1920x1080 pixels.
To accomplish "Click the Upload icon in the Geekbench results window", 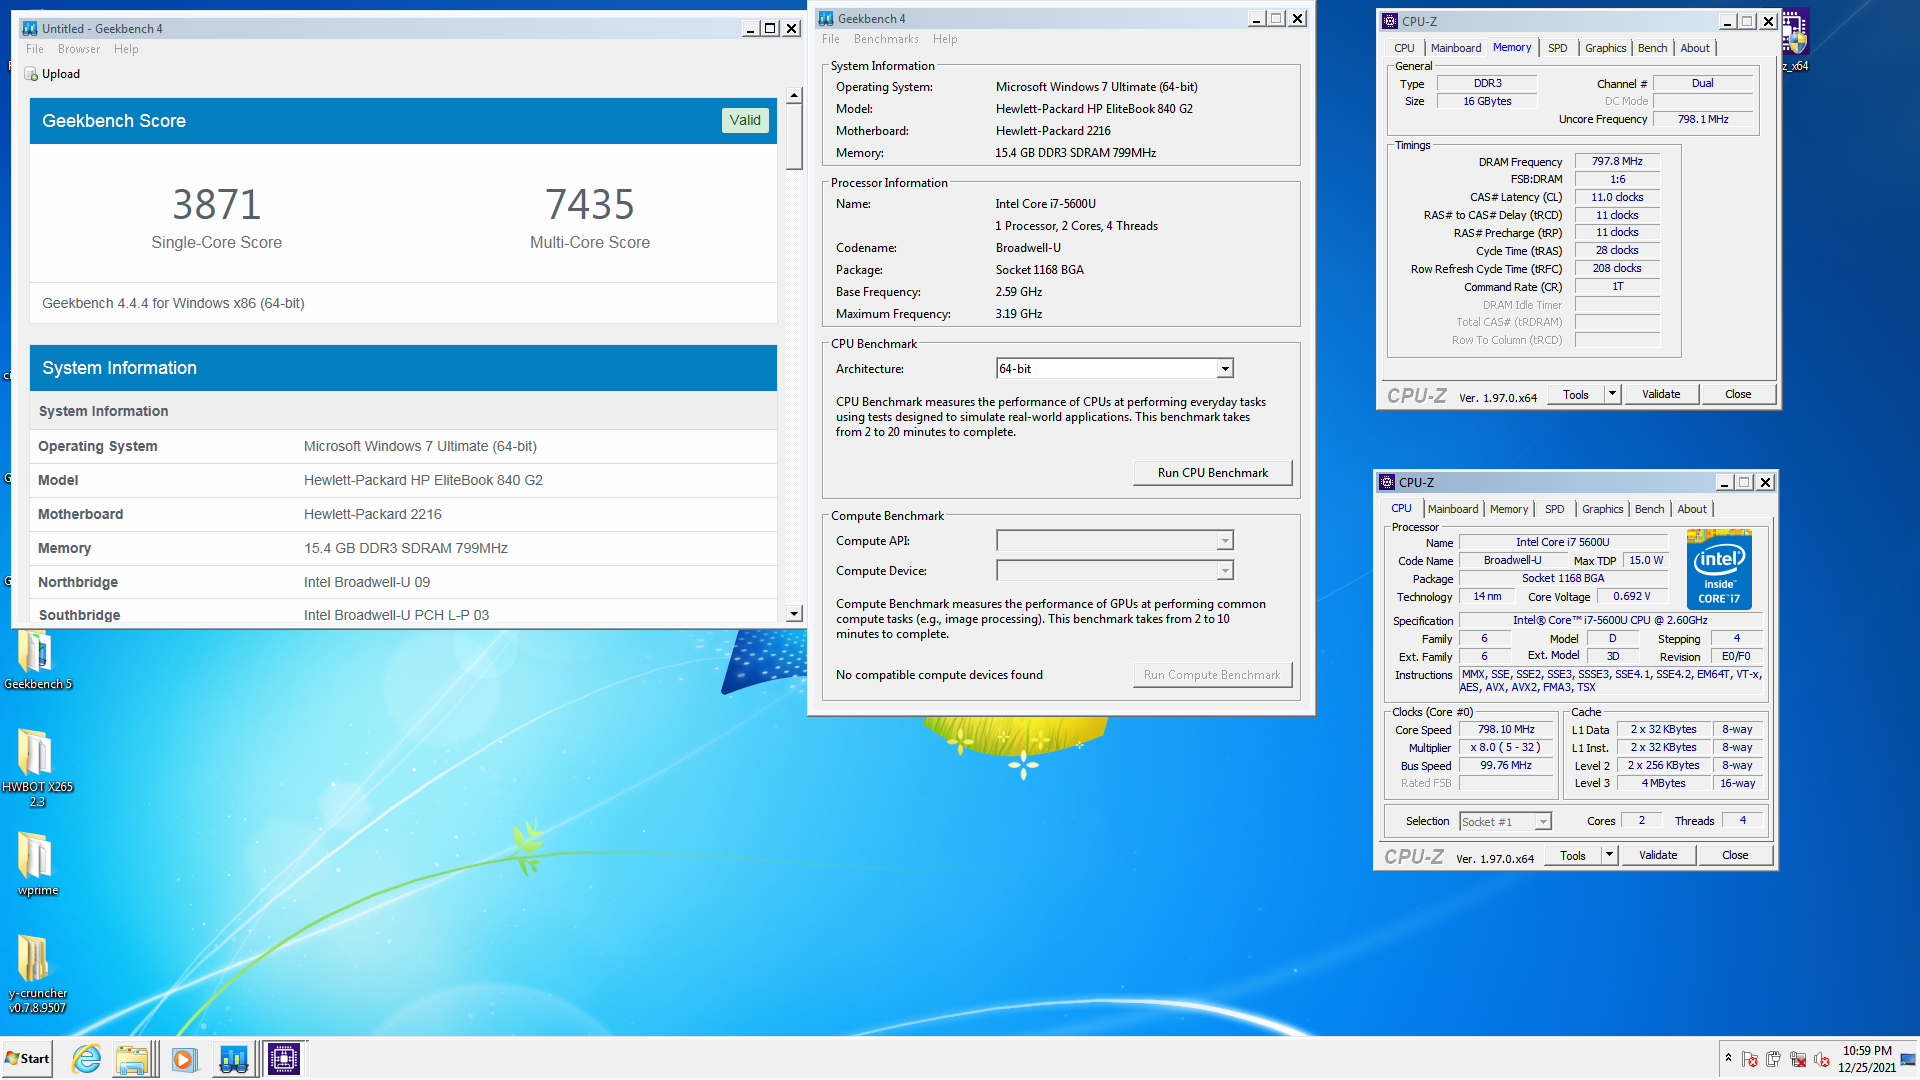I will coord(31,74).
